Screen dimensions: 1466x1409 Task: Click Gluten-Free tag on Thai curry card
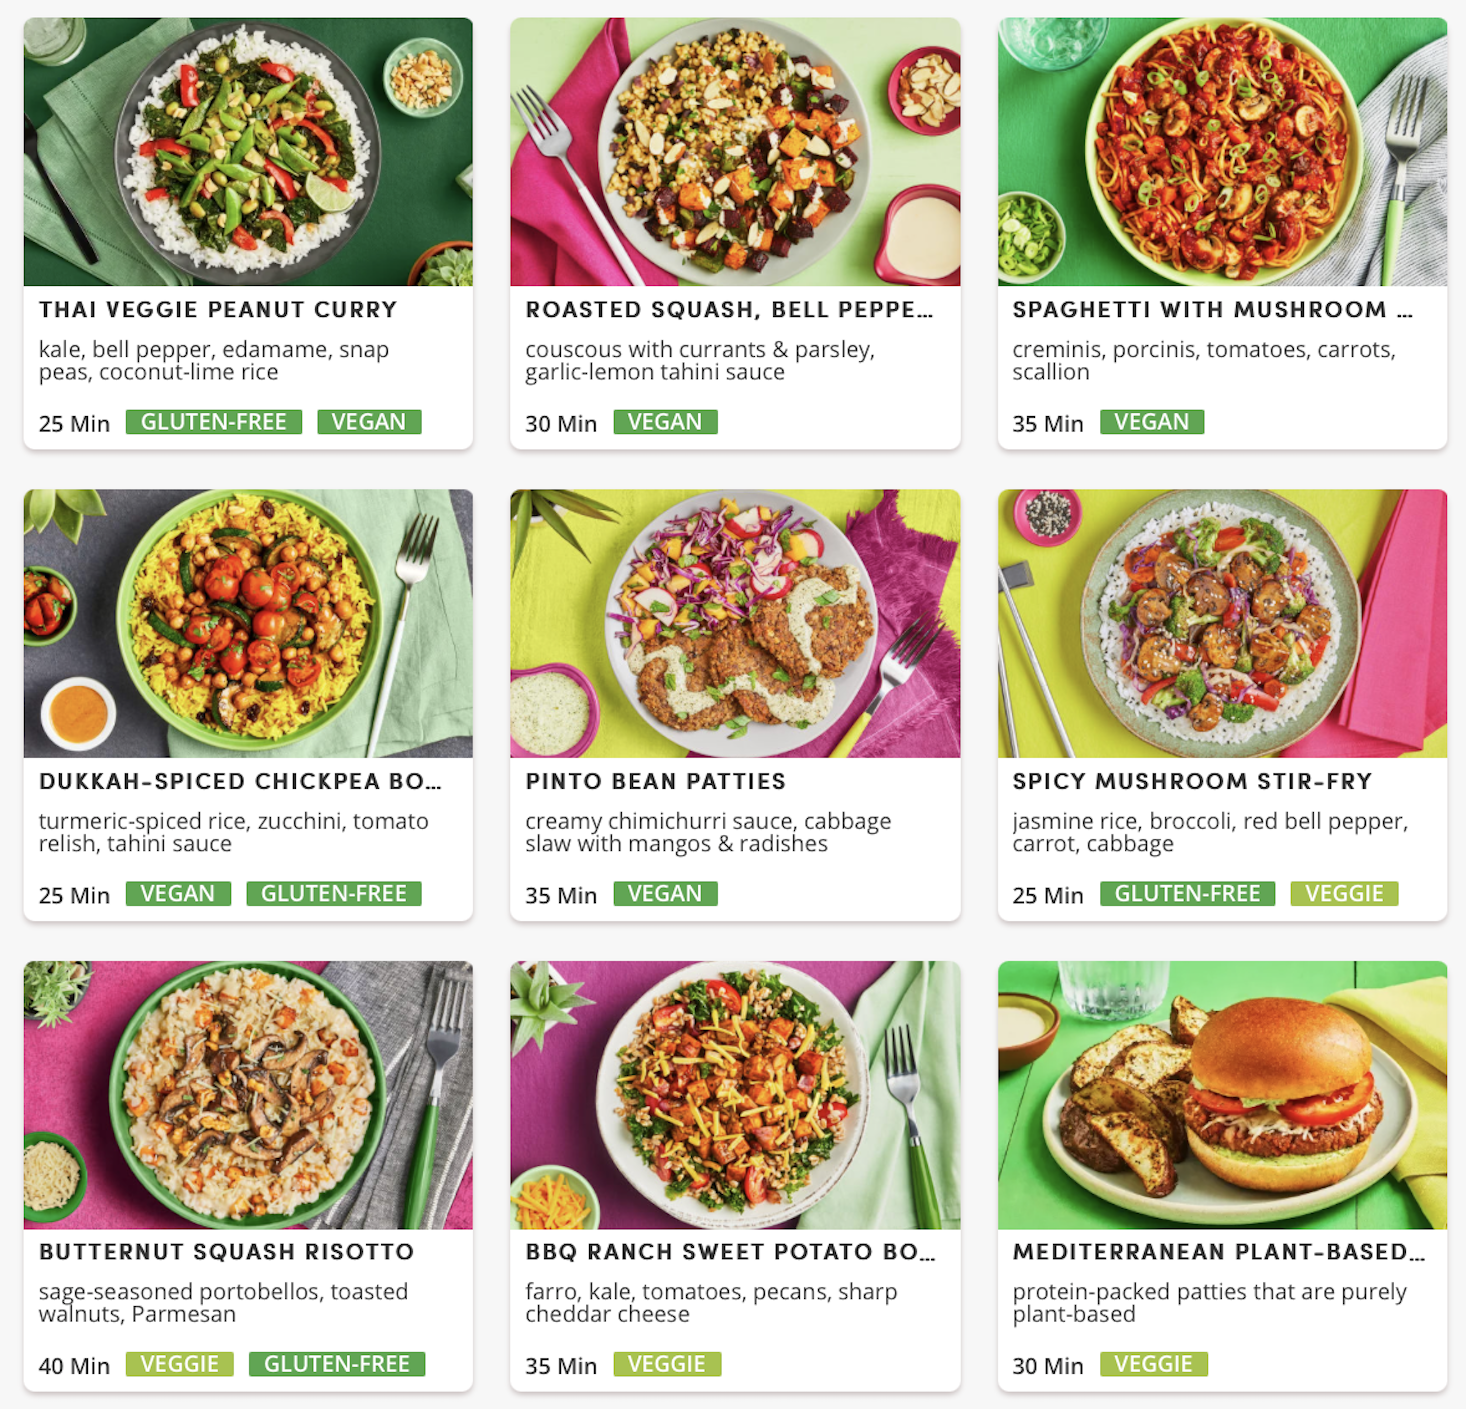214,422
